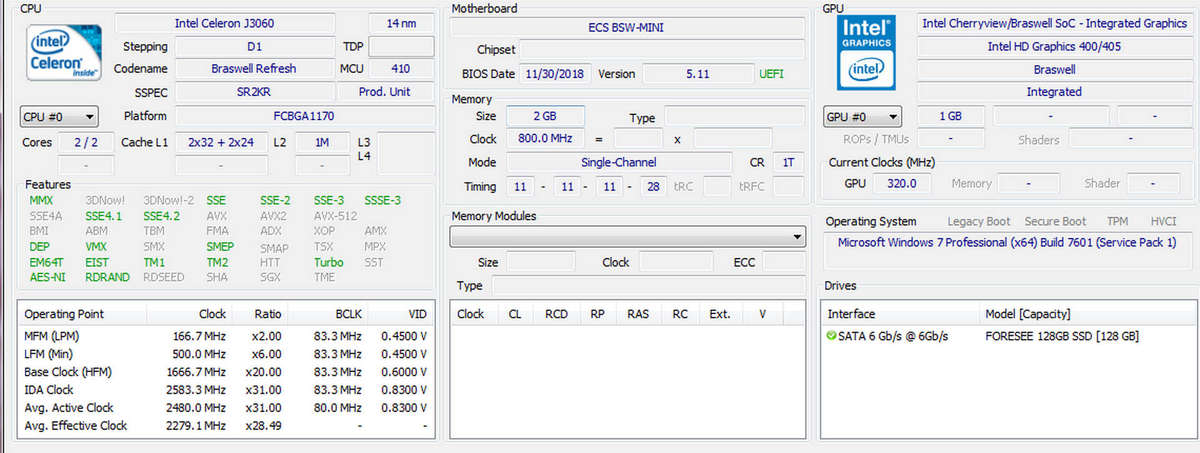The height and width of the screenshot is (453, 1200).
Task: Click the Intel Graphics logo
Action: pyautogui.click(x=865, y=53)
